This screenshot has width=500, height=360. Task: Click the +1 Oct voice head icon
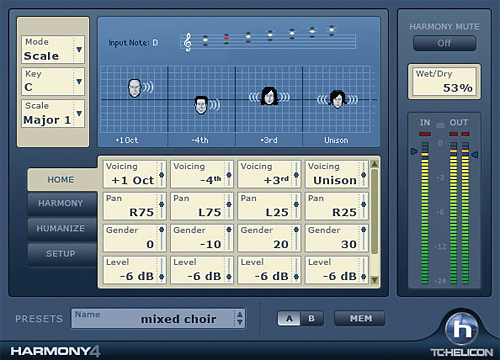click(134, 88)
